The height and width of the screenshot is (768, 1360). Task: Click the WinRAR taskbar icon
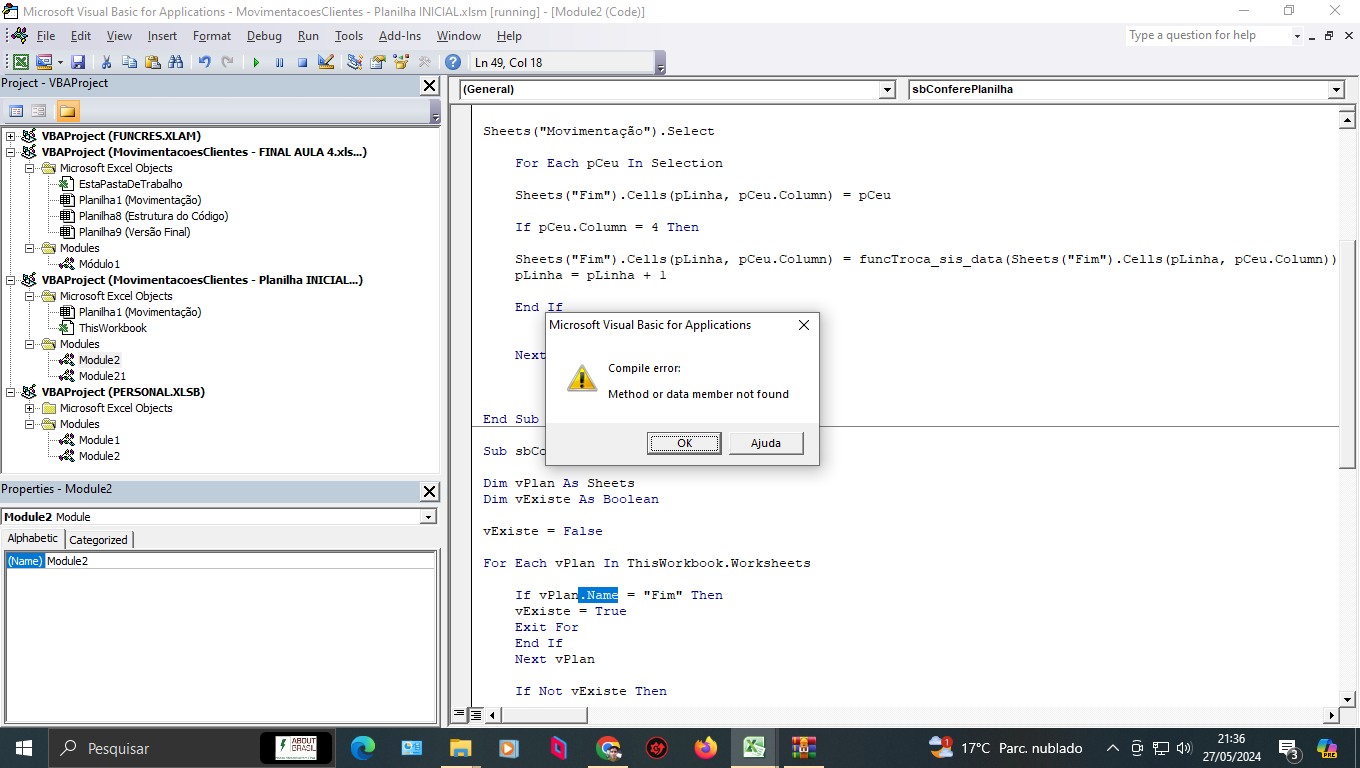click(x=804, y=747)
